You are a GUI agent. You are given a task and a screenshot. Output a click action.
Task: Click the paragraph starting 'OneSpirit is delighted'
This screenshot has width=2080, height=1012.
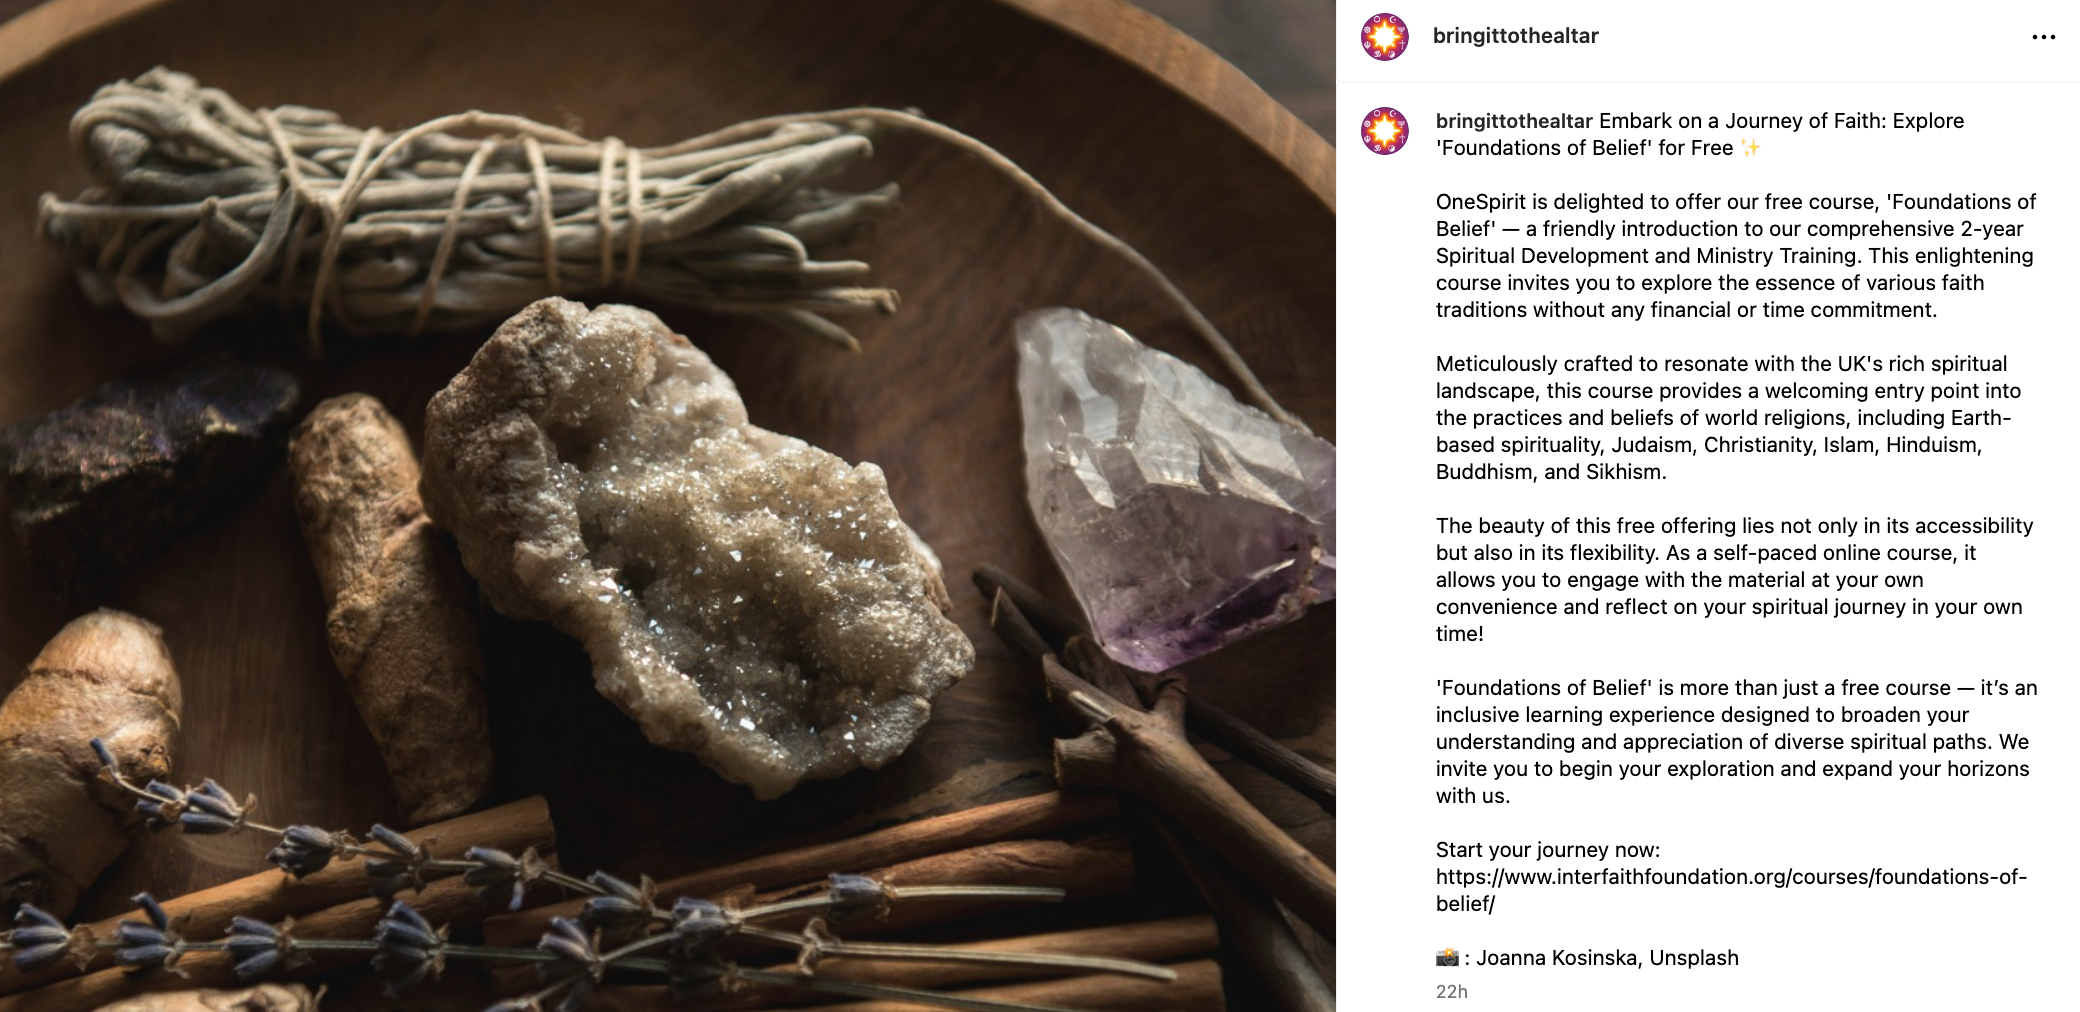click(1736, 256)
